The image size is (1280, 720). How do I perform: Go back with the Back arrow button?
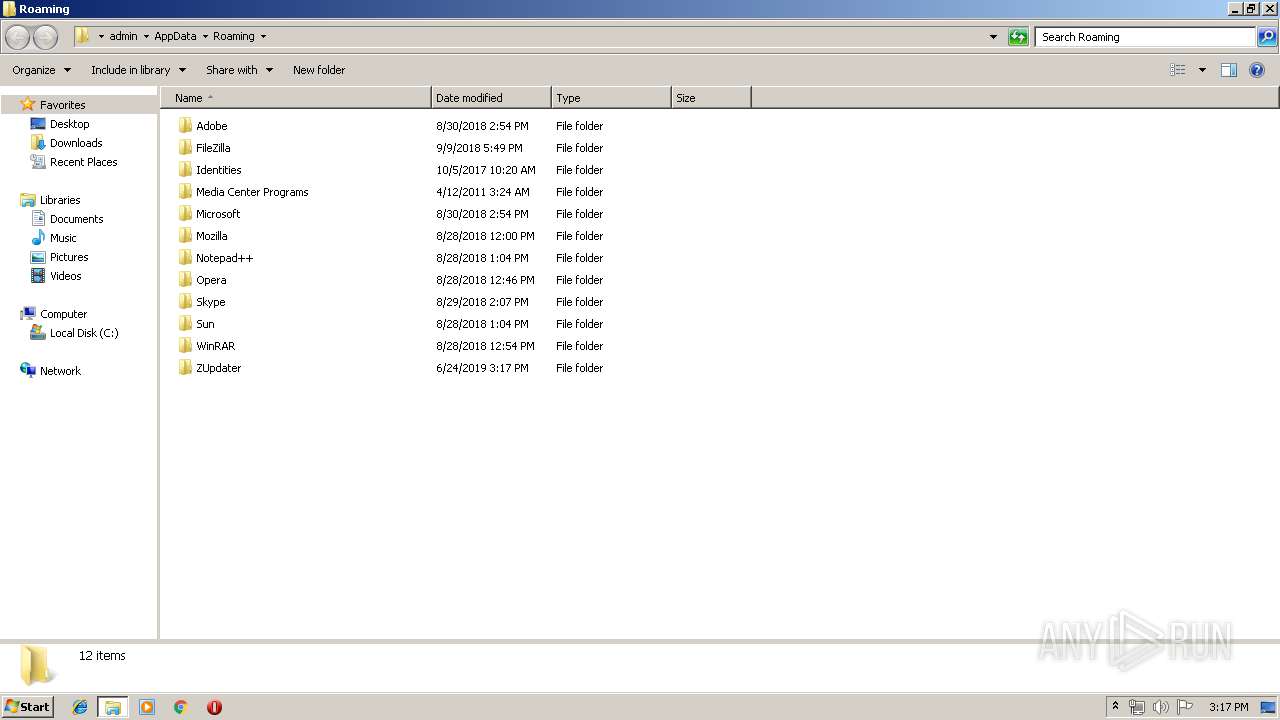tap(17, 37)
